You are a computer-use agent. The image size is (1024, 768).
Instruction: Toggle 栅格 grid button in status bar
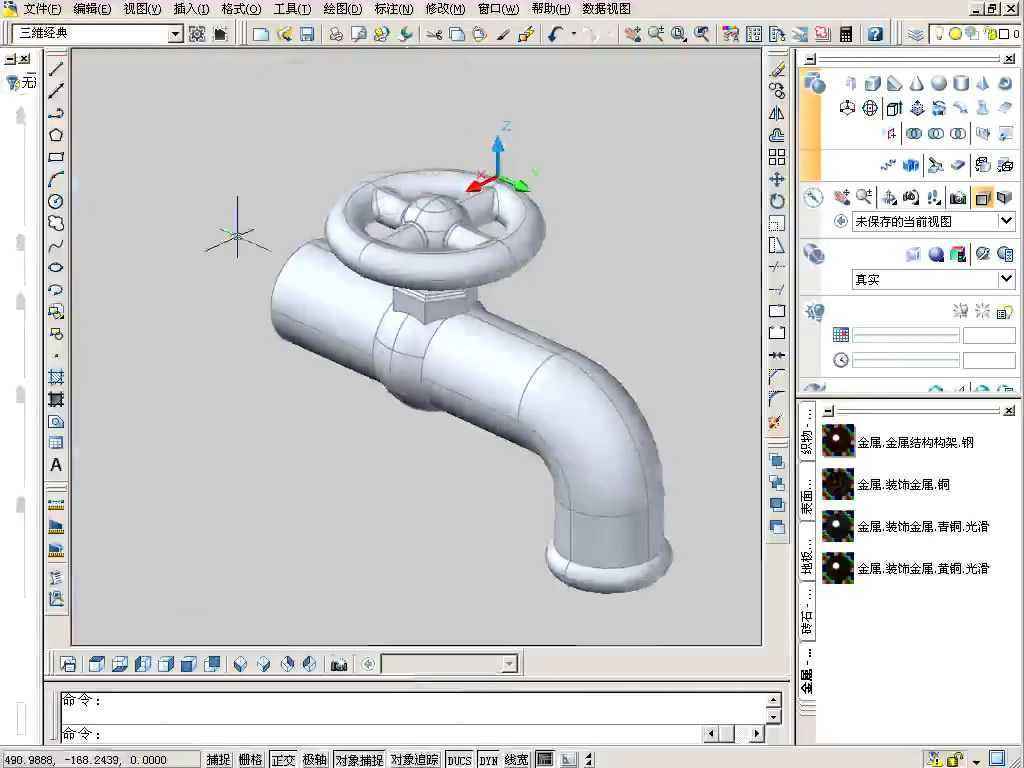tap(250, 760)
